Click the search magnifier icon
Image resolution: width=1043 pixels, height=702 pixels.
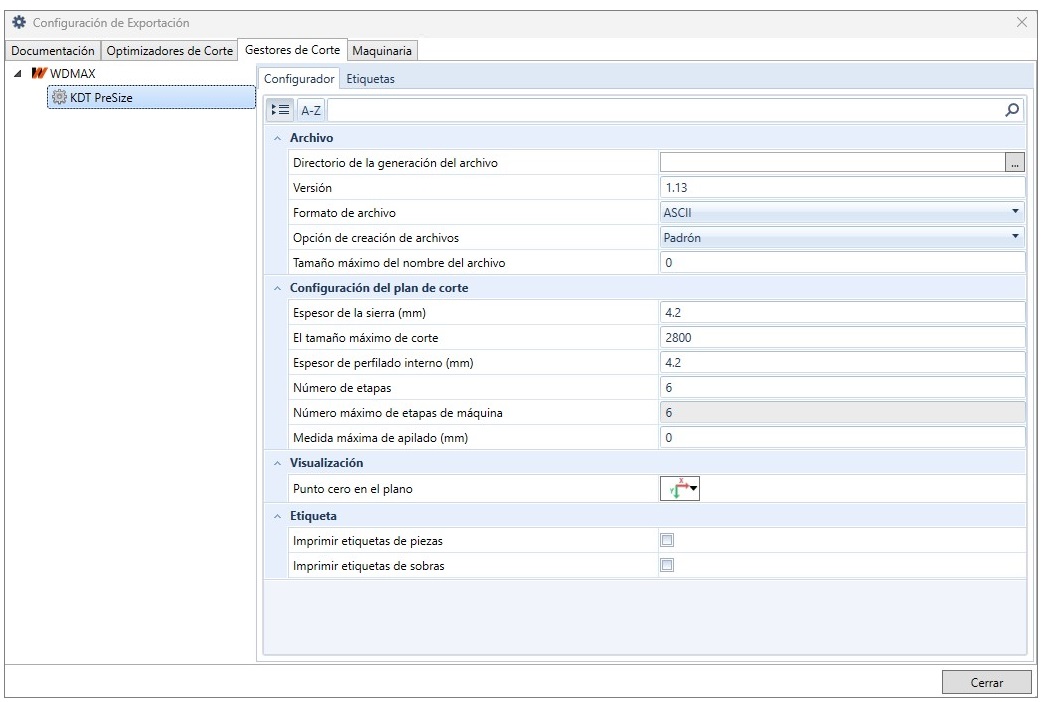(x=1012, y=110)
